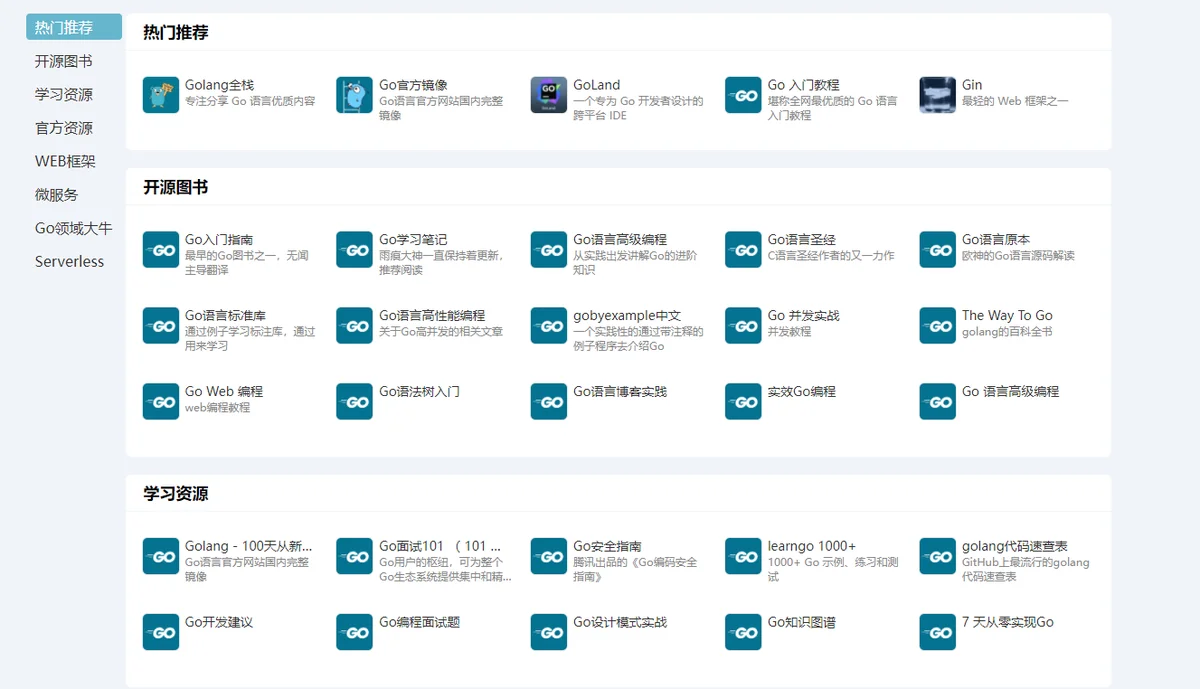1200x689 pixels.
Task: Click the Go 入门教程 logo icon
Action: (743, 95)
